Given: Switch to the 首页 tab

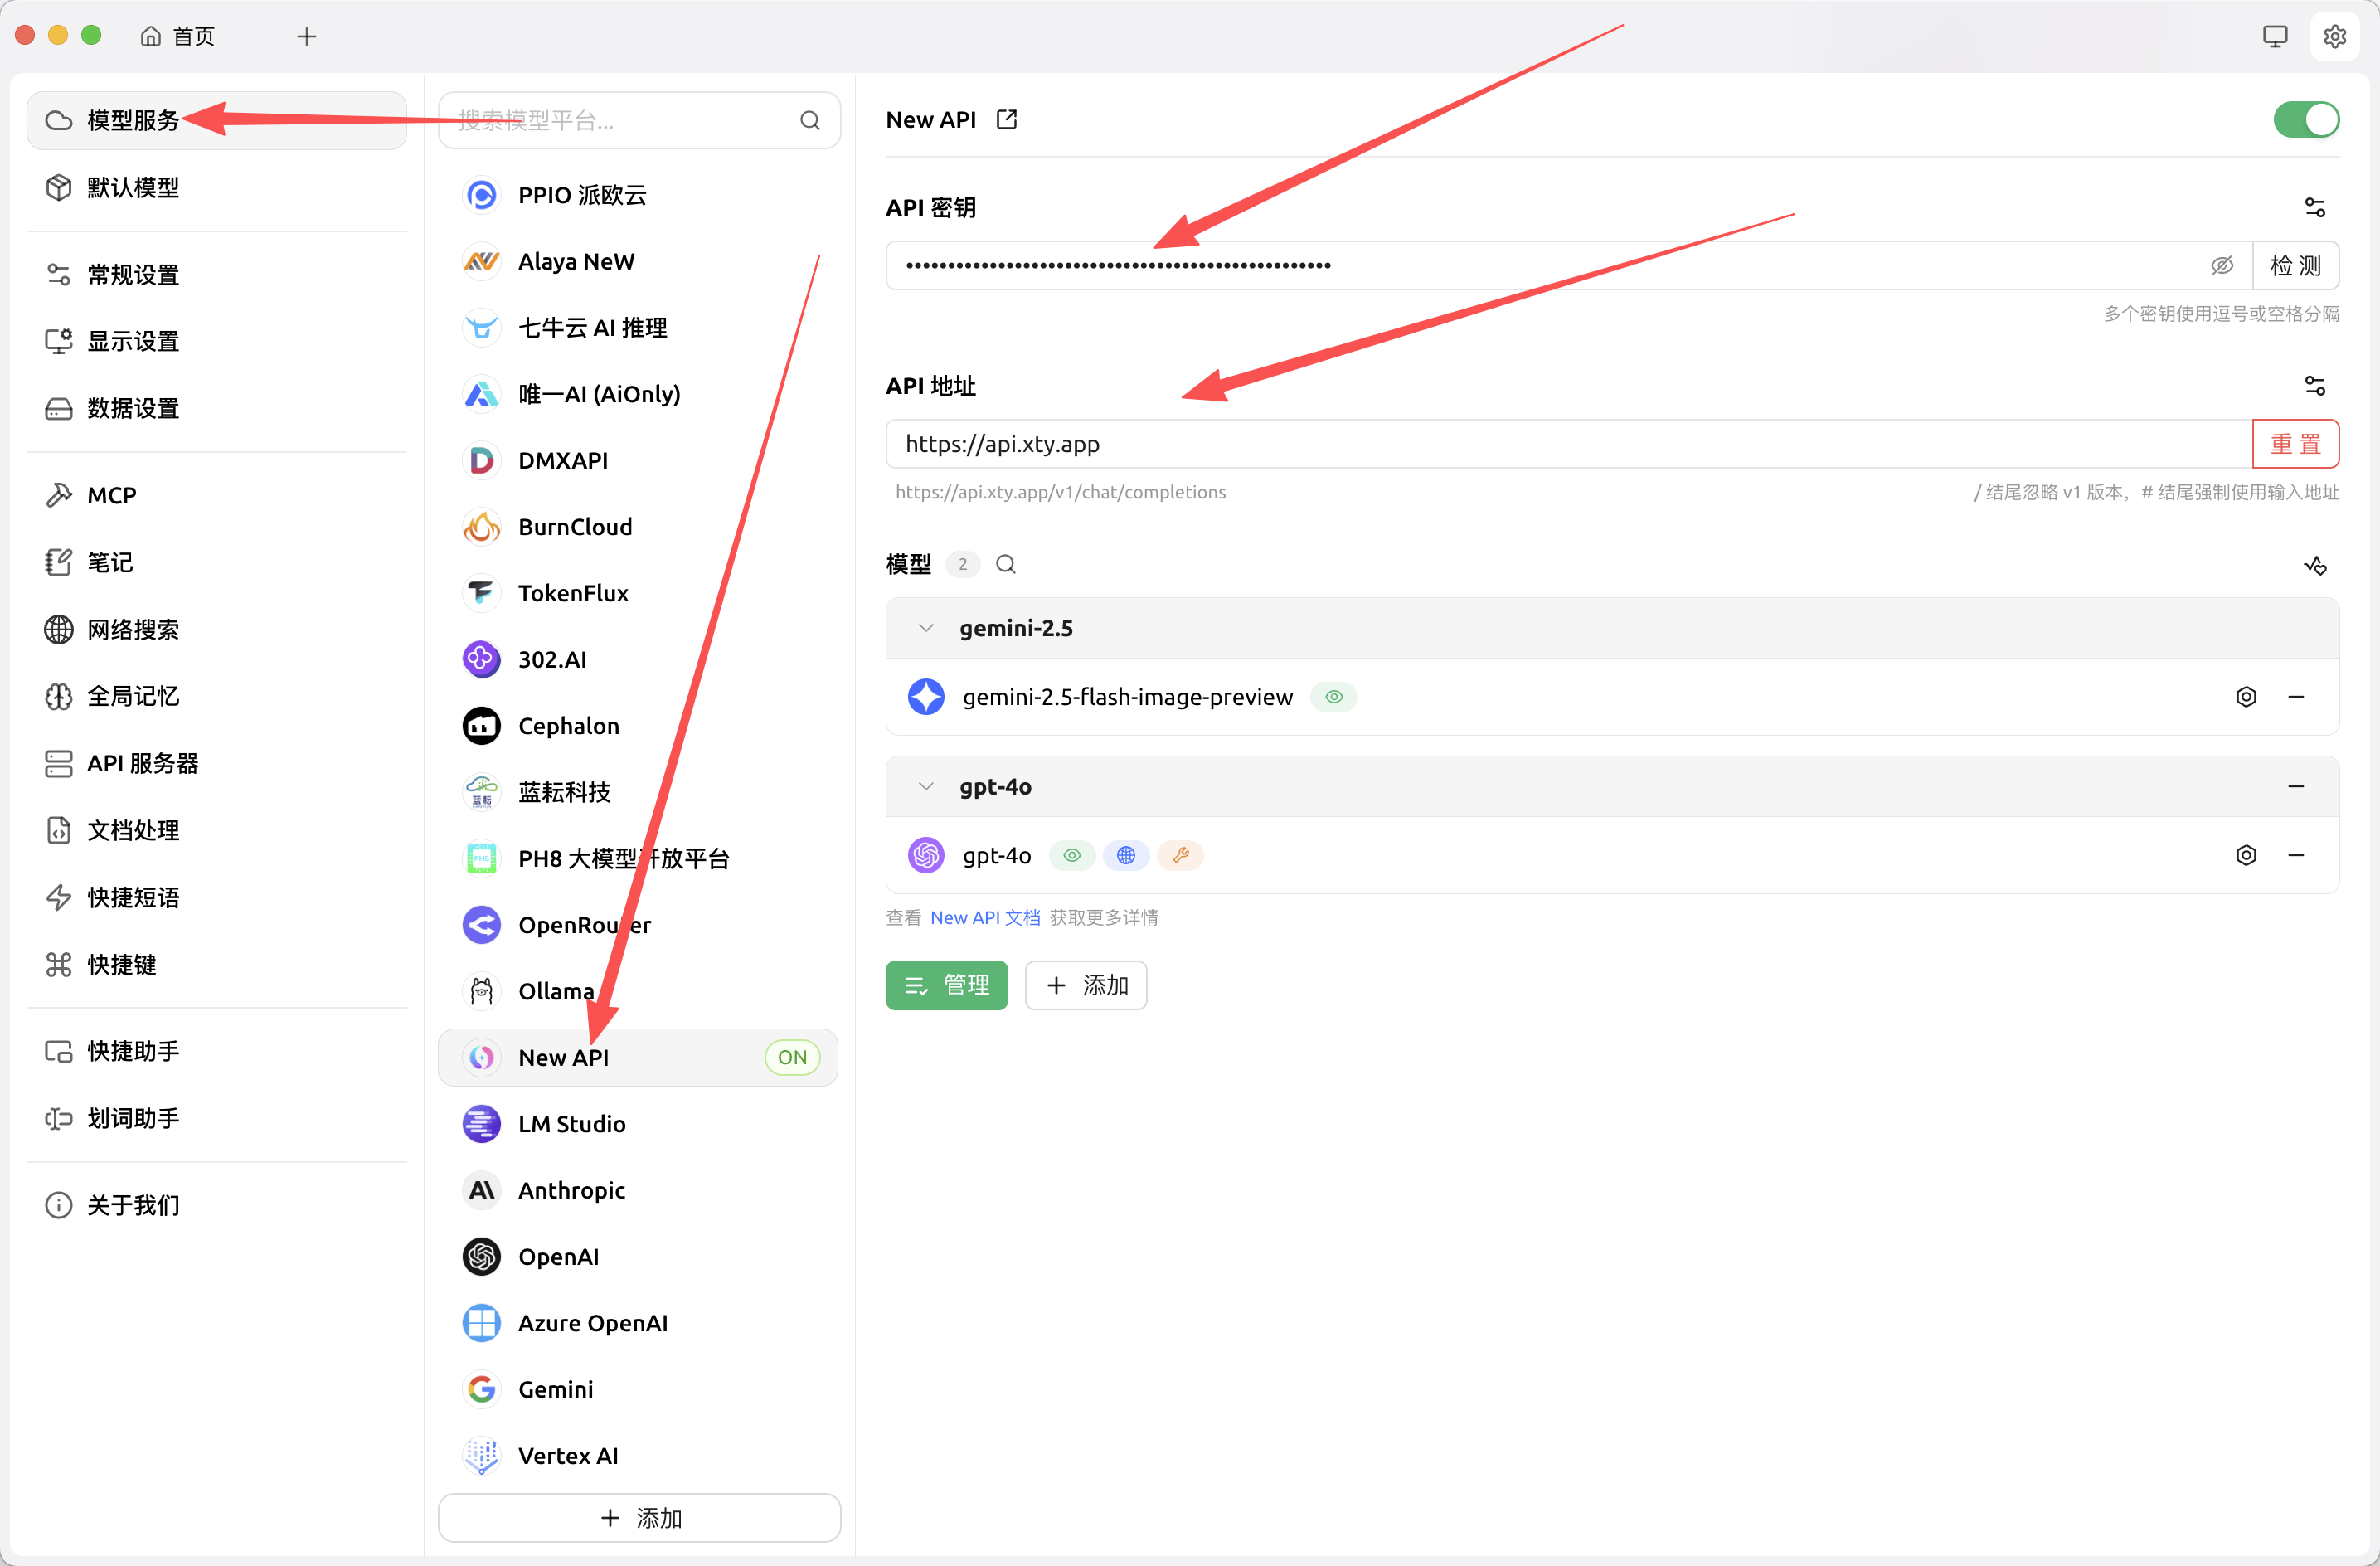Looking at the screenshot, I should tap(179, 35).
